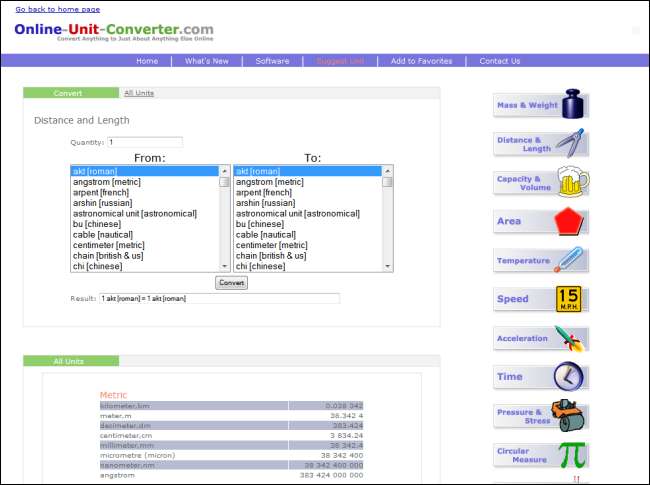Select akt [roman] in the To list

point(308,171)
